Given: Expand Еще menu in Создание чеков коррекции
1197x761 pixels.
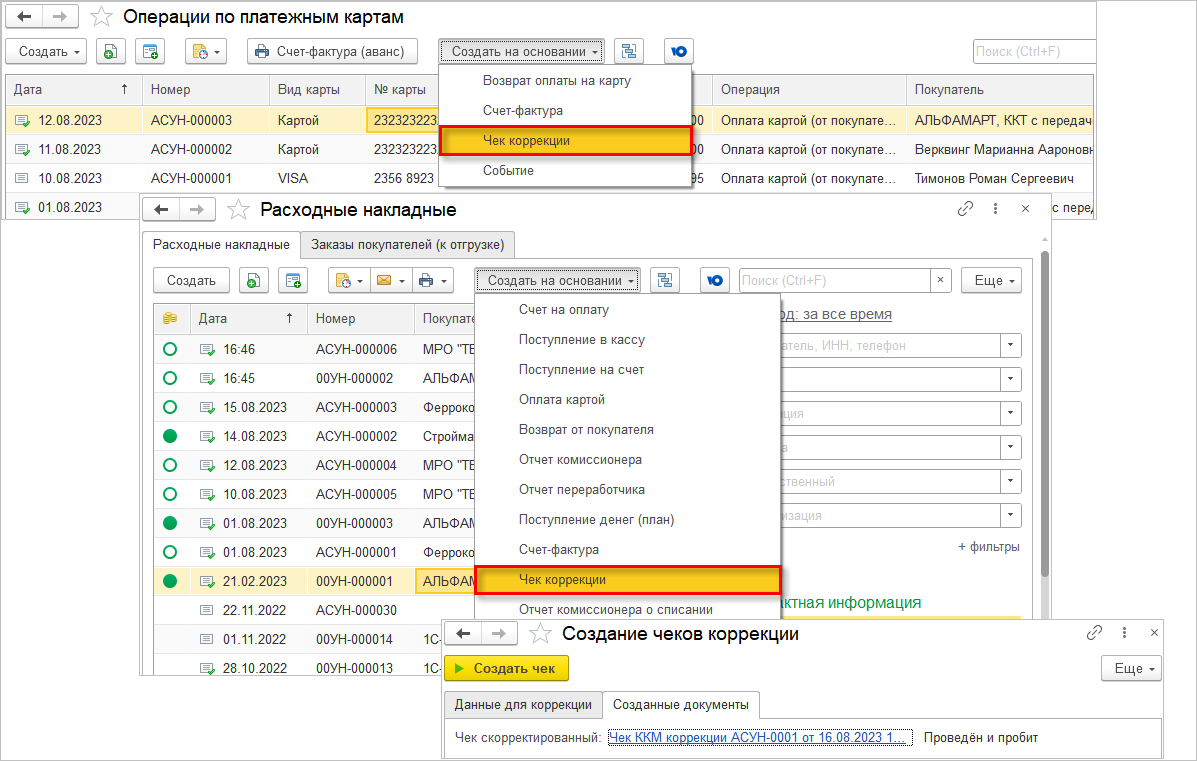Looking at the screenshot, I should 1131,669.
